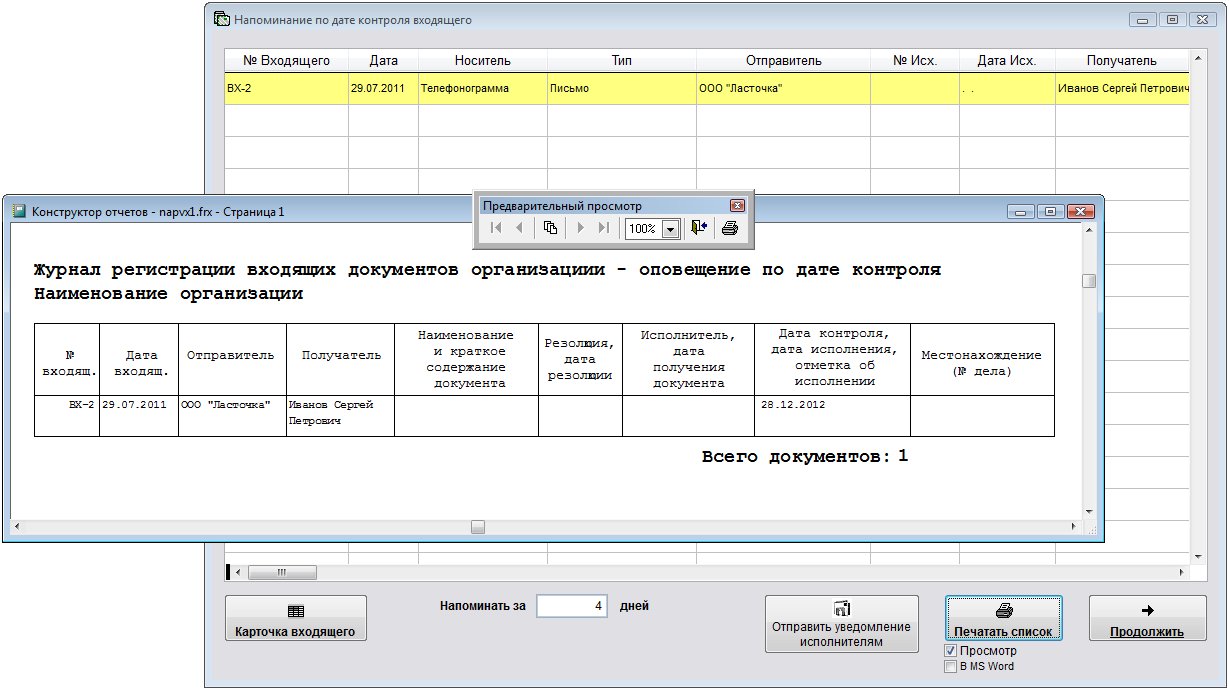Sort by the Отправитель column header
This screenshot has width=1229, height=691.
click(783, 61)
